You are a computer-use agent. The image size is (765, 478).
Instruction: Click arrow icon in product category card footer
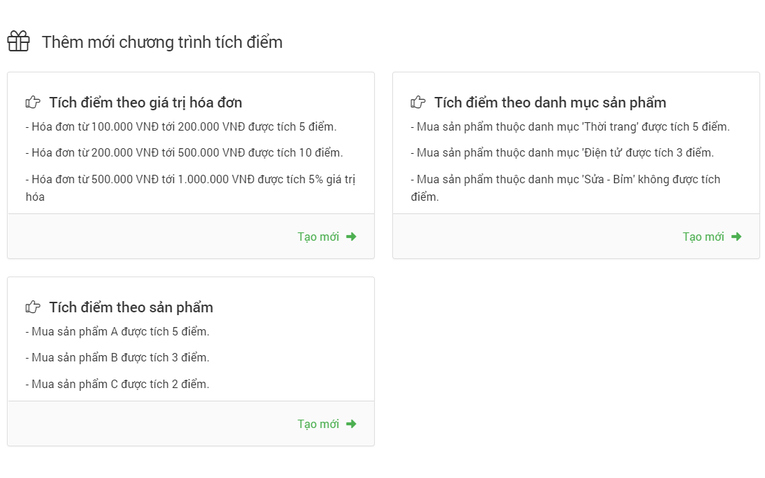pos(736,237)
